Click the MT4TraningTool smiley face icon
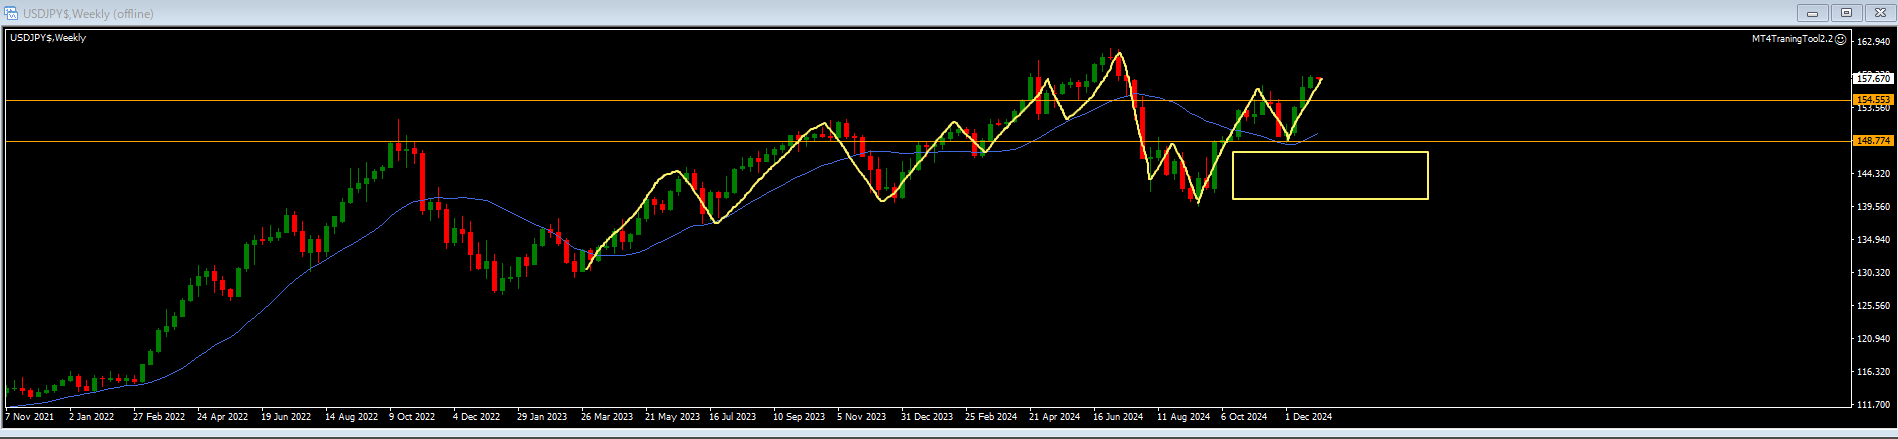Screen dimensions: 1898x439 click(x=1841, y=39)
